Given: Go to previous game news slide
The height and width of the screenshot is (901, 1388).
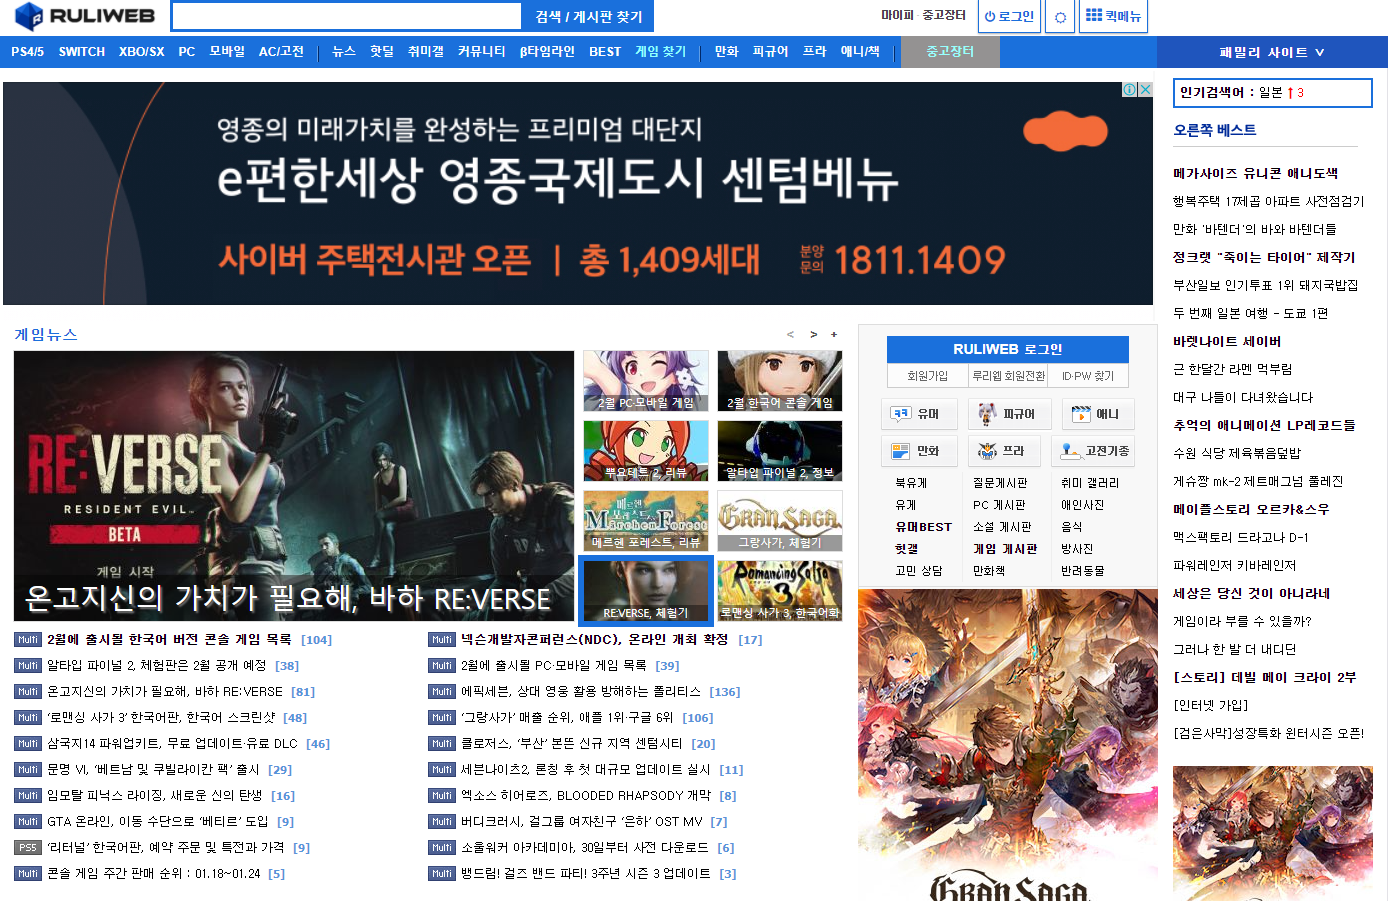Looking at the screenshot, I should [790, 335].
